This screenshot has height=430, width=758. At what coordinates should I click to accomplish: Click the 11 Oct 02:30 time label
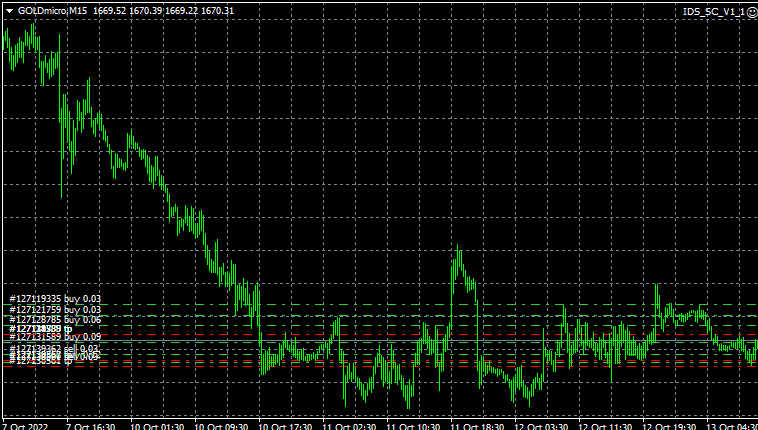tap(348, 425)
